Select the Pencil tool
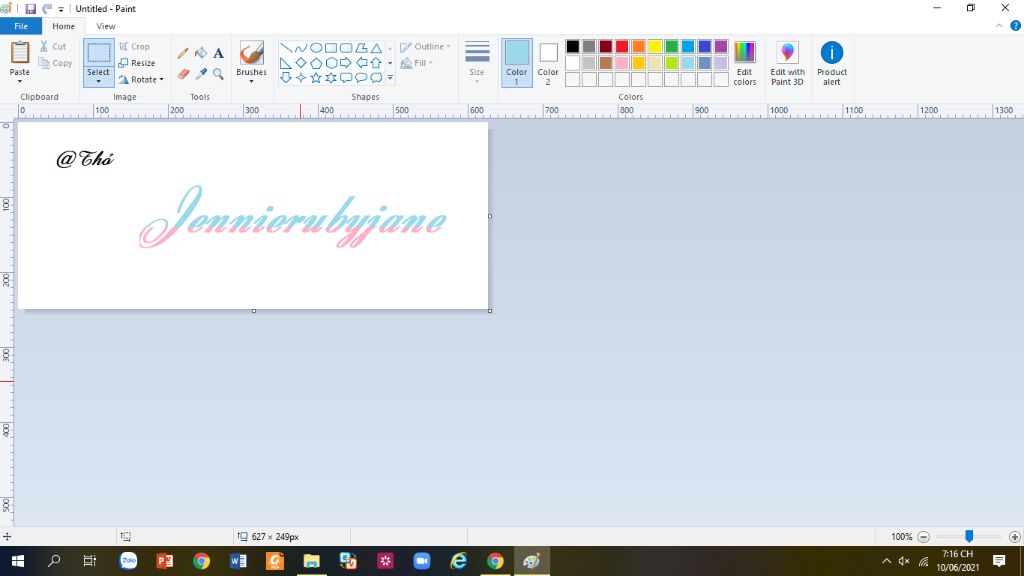Viewport: 1024px width, 576px height. click(184, 53)
